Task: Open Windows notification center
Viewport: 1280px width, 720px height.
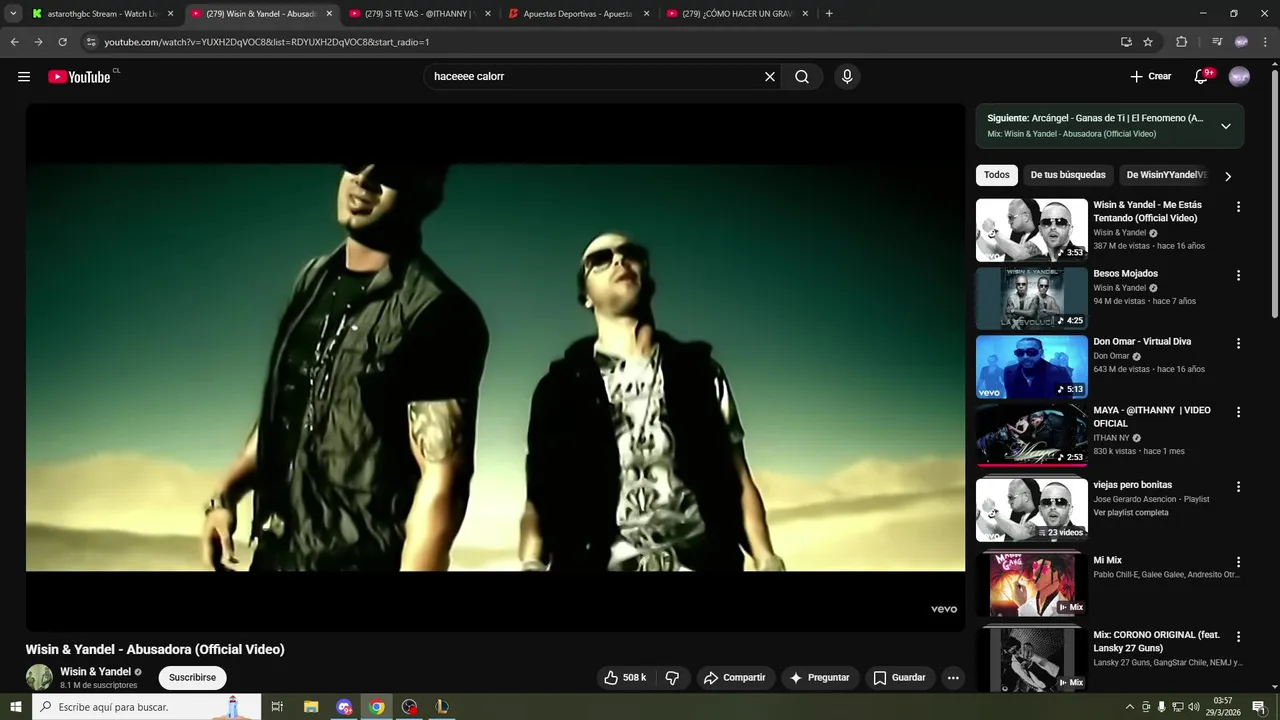Action: click(x=1259, y=707)
